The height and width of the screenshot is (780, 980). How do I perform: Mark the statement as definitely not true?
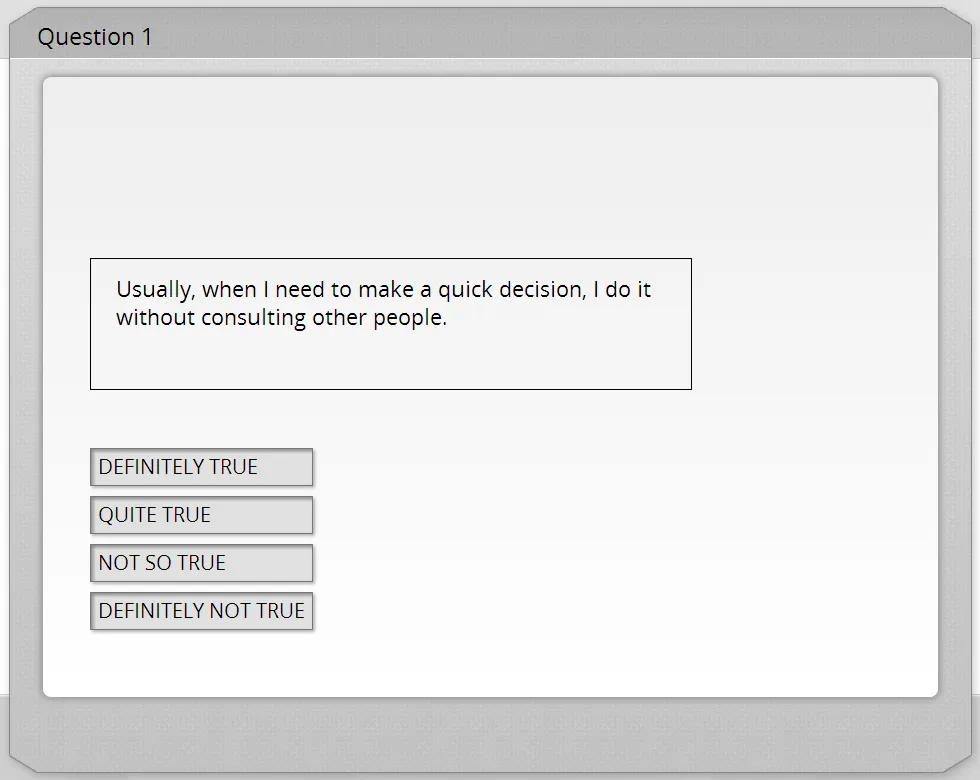coord(201,611)
